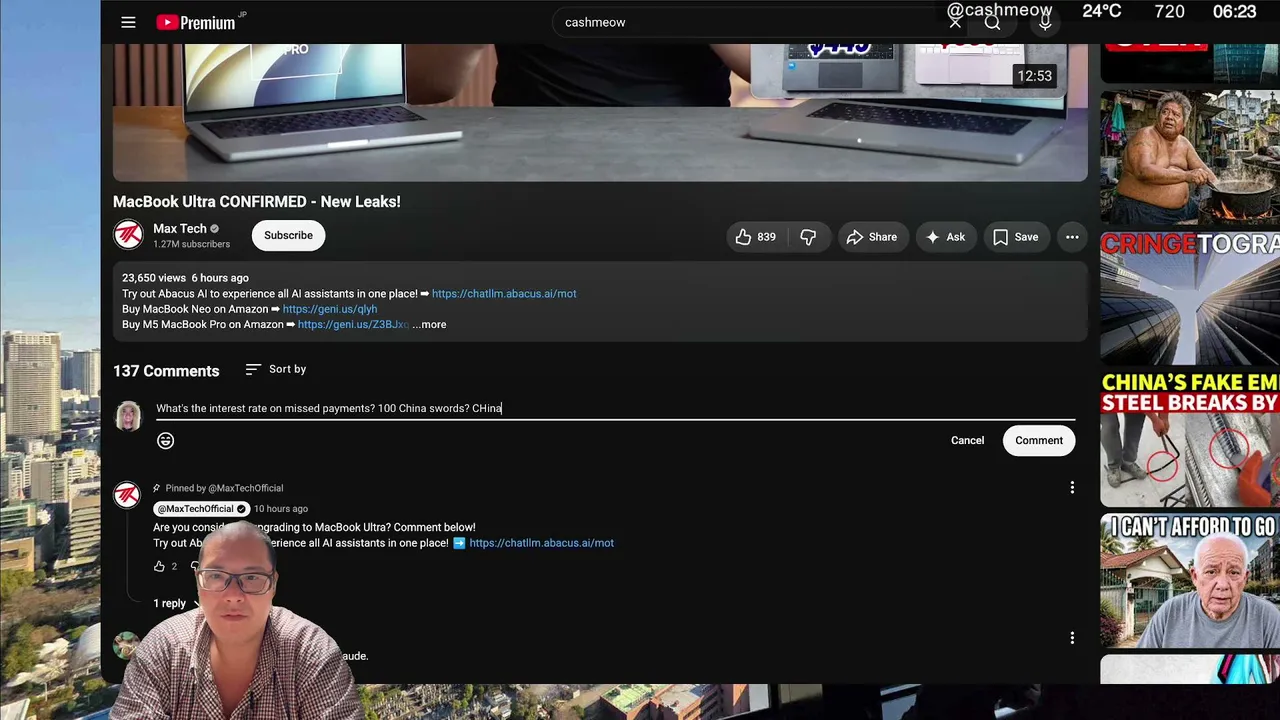Open the geni.us M5 MacBook Pro link
The height and width of the screenshot is (720, 1280).
point(353,324)
